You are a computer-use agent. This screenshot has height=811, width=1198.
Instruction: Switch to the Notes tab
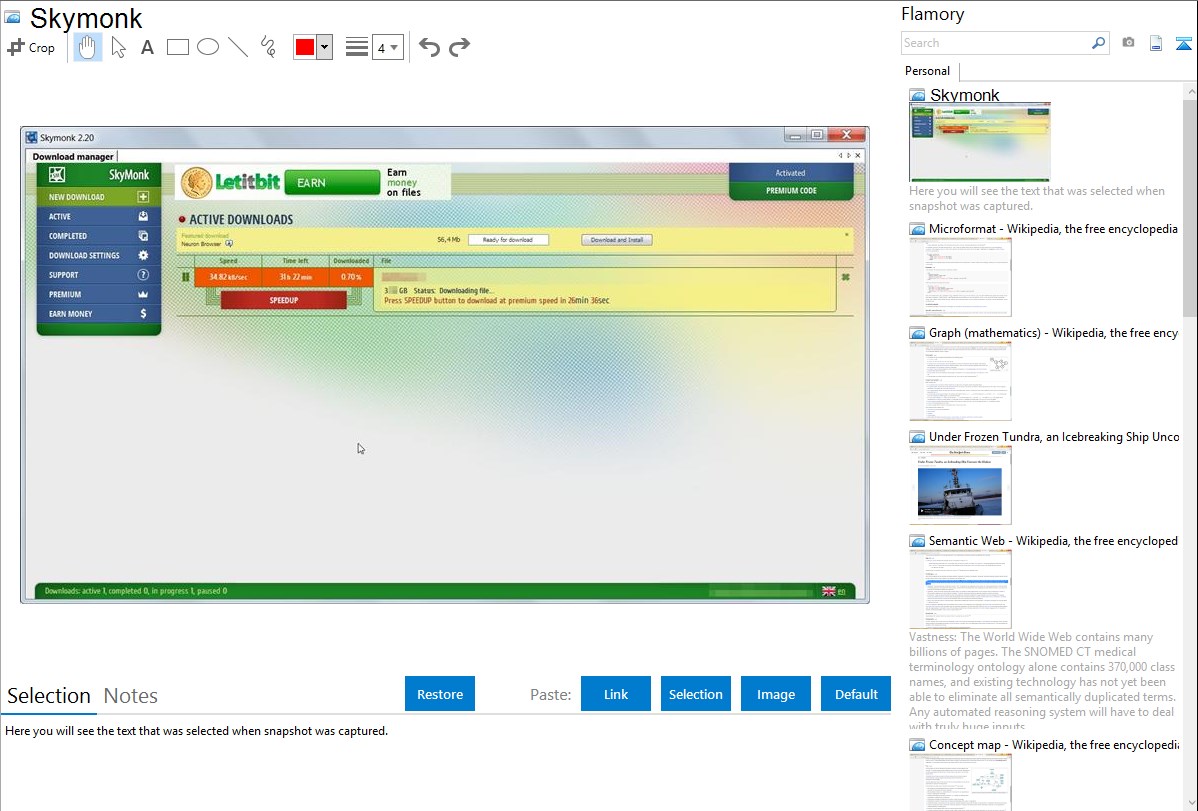coord(131,696)
